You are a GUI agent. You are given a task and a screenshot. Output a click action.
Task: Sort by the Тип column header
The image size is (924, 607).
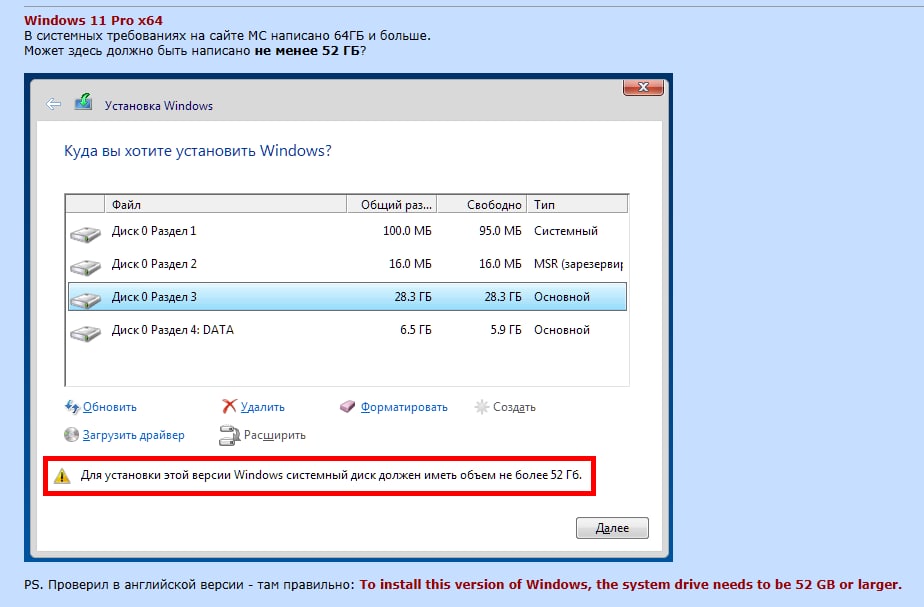coord(577,204)
